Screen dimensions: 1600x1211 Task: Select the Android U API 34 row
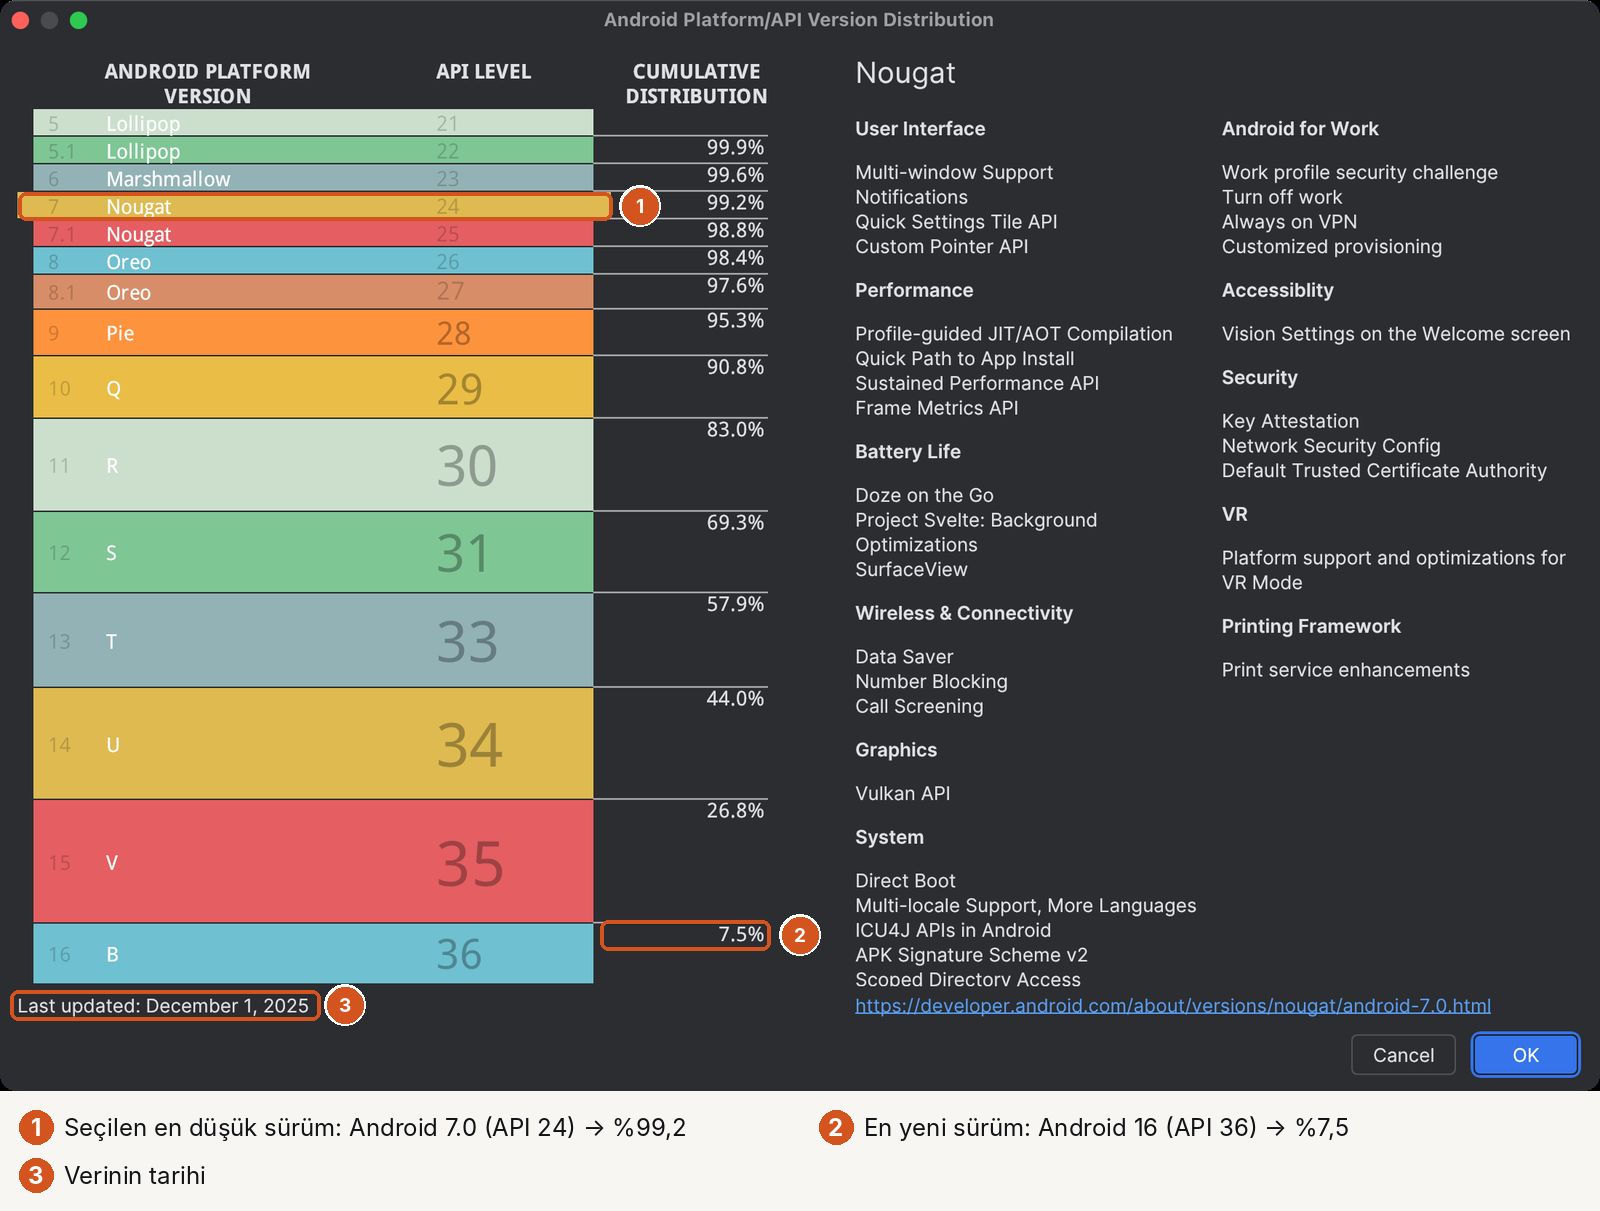(x=313, y=744)
